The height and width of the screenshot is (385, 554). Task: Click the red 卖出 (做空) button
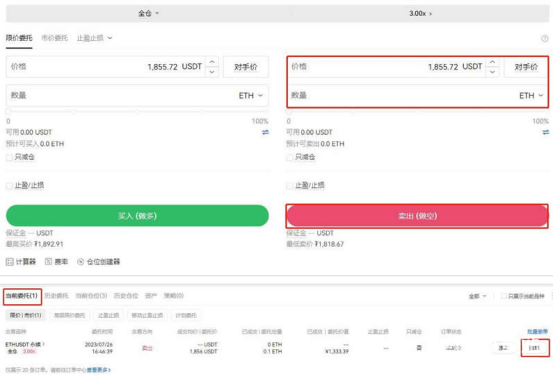417,215
